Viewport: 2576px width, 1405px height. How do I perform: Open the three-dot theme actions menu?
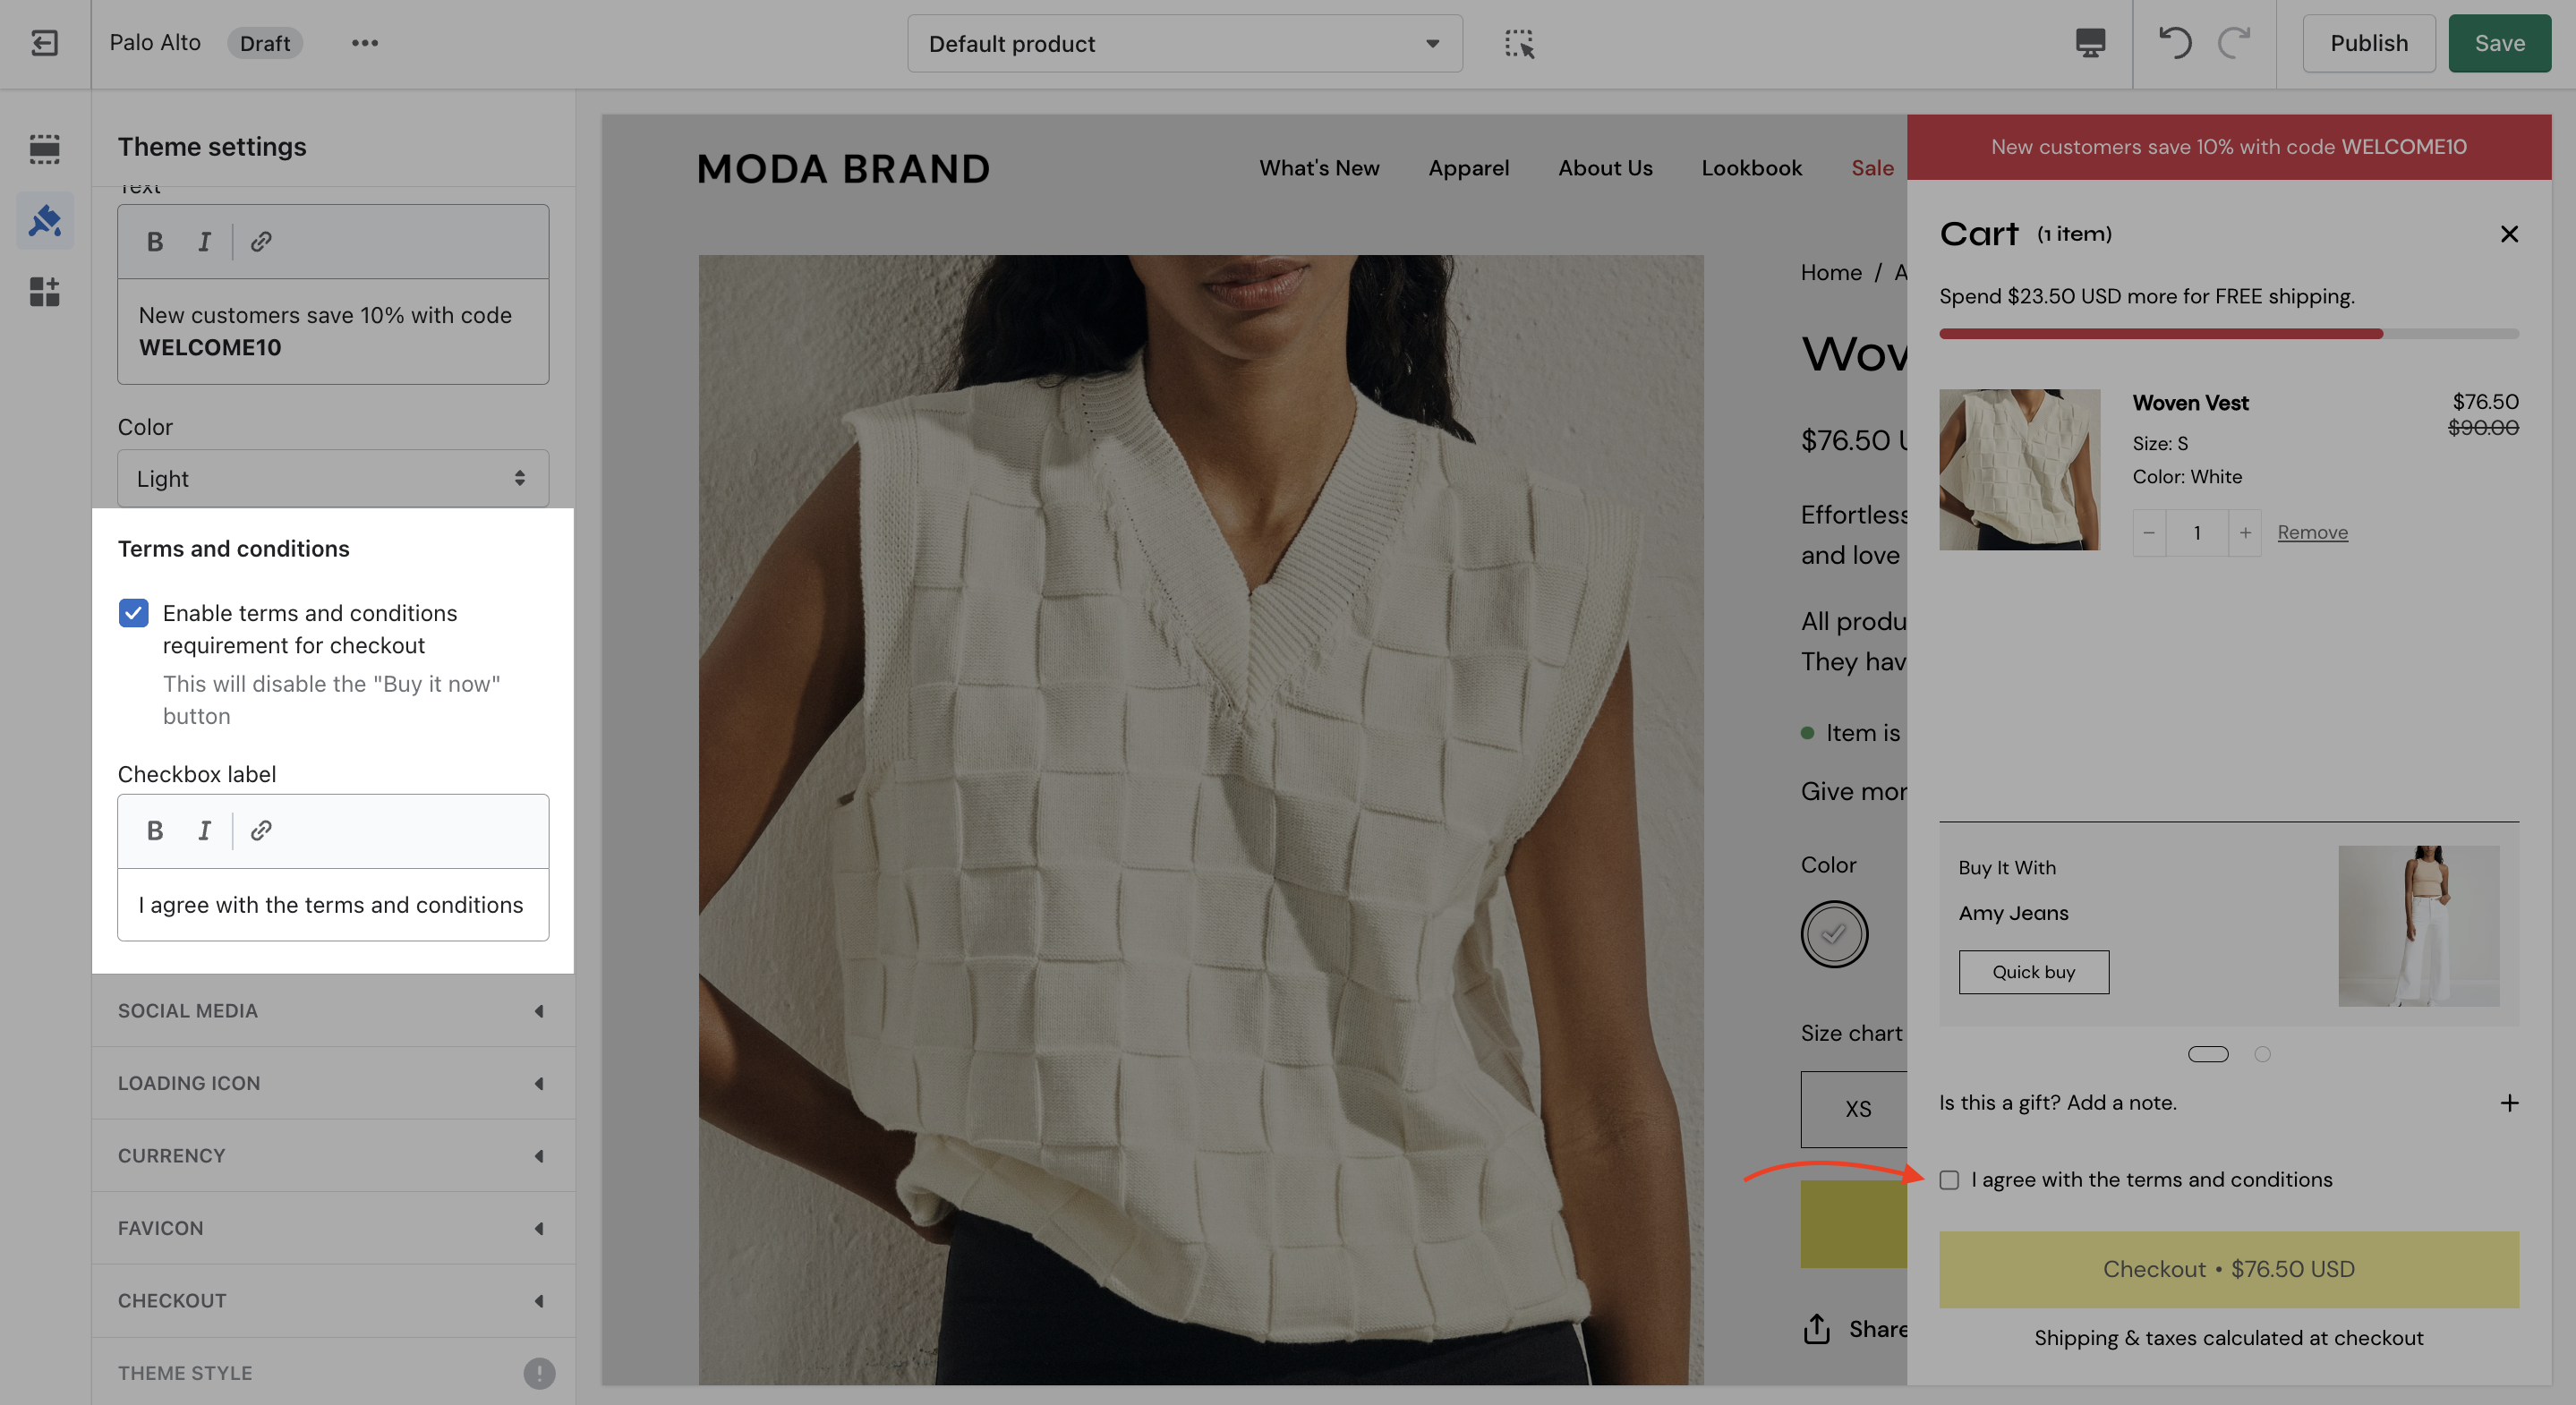pyautogui.click(x=365, y=43)
